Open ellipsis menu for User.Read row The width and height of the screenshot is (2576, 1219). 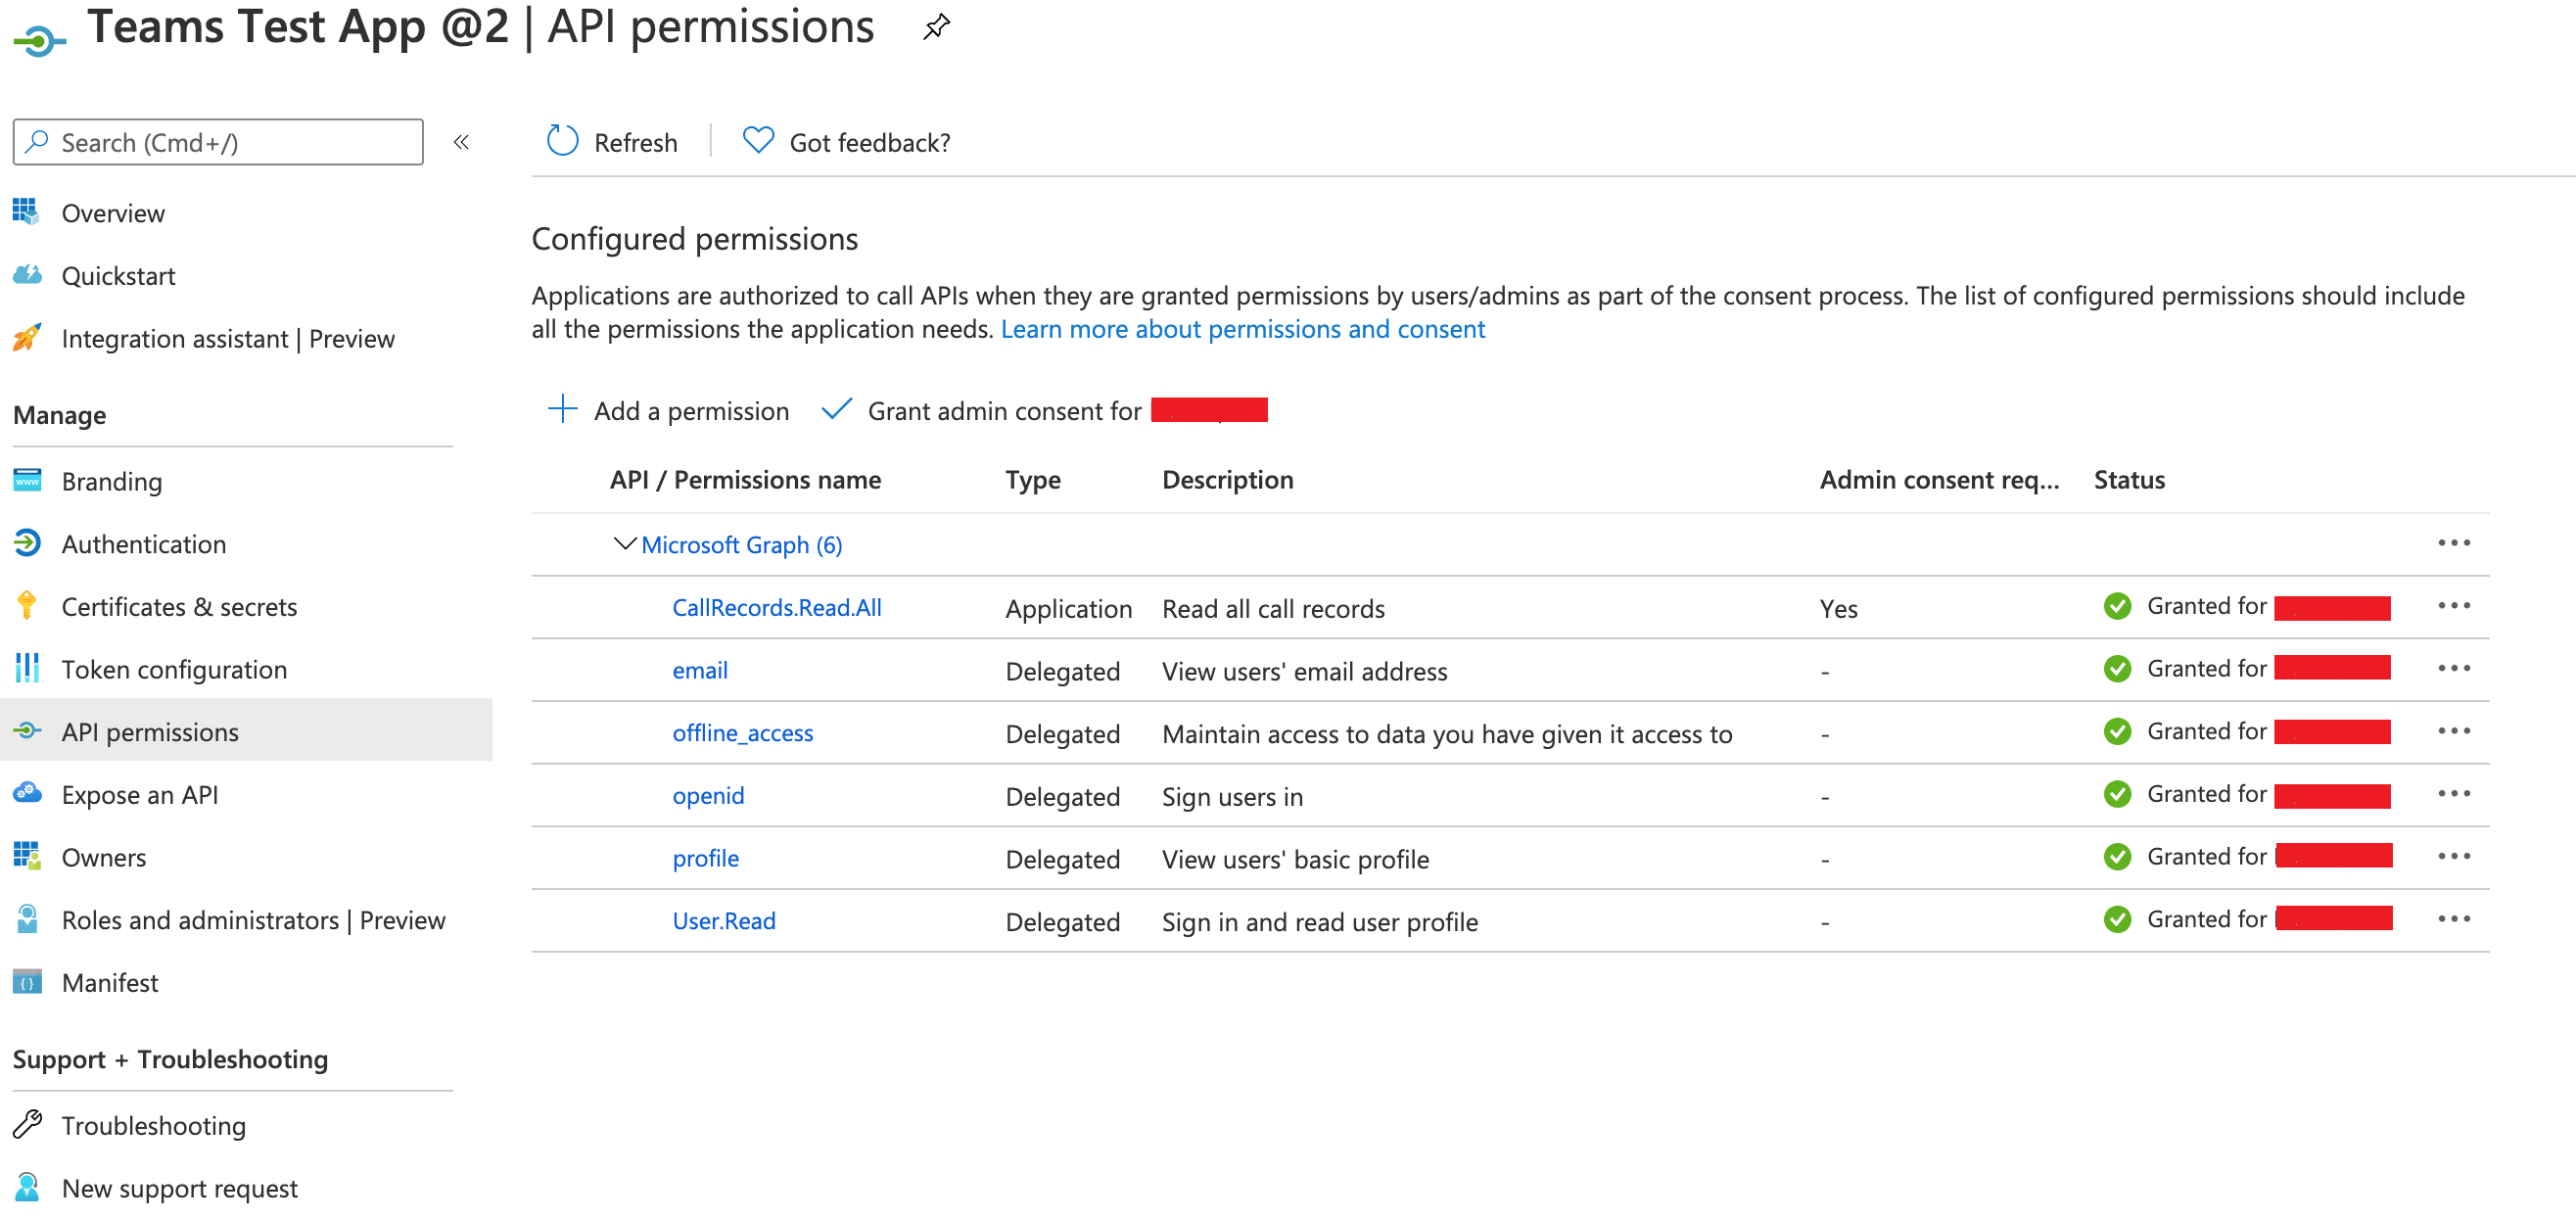pos(2453,919)
